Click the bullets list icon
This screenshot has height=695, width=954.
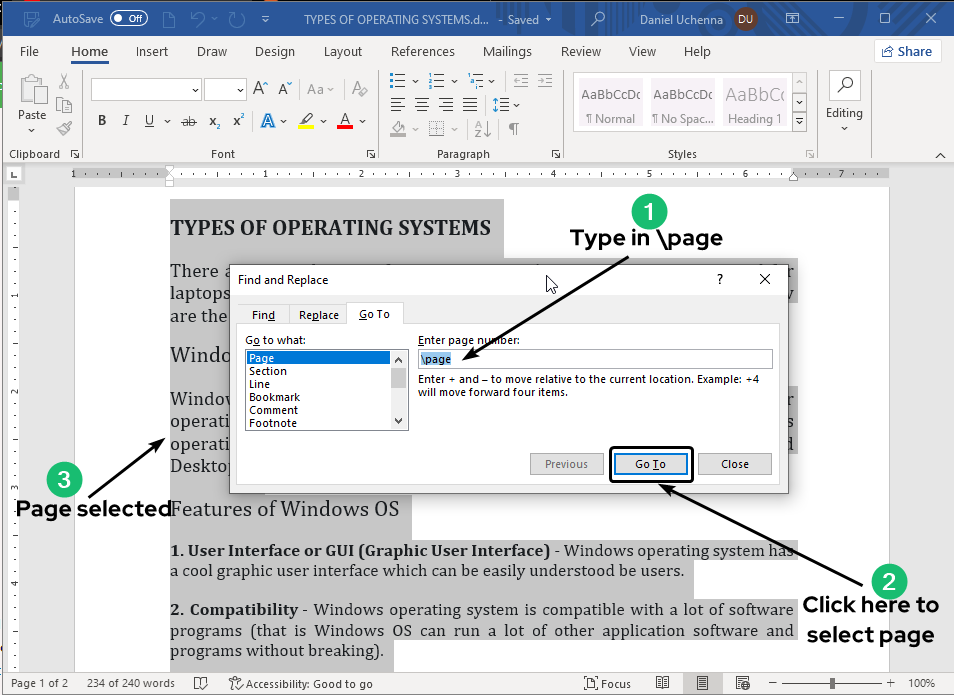(x=398, y=80)
